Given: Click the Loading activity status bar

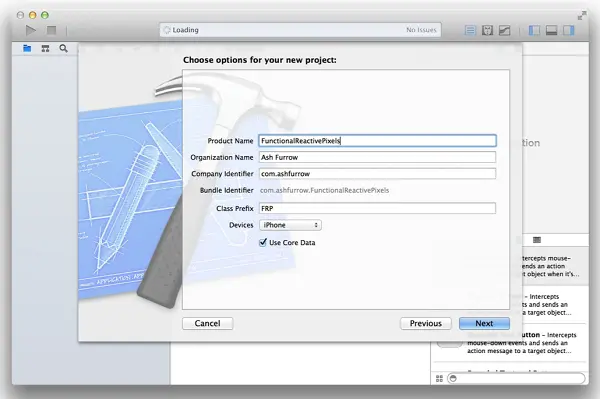Looking at the screenshot, I should [x=300, y=30].
